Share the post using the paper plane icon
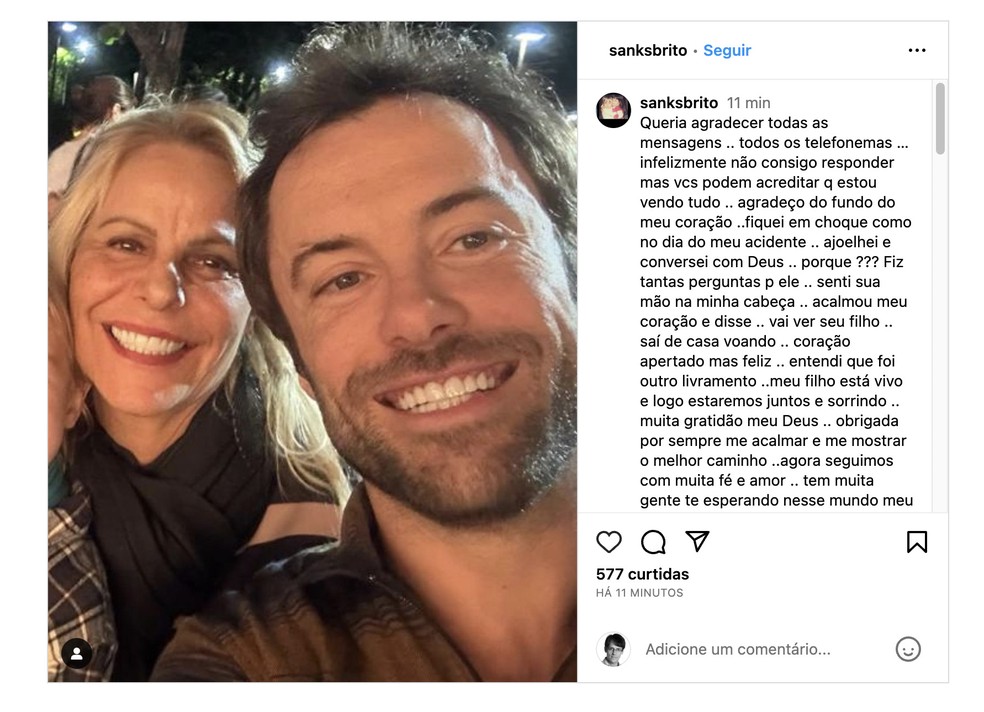 coord(699,540)
